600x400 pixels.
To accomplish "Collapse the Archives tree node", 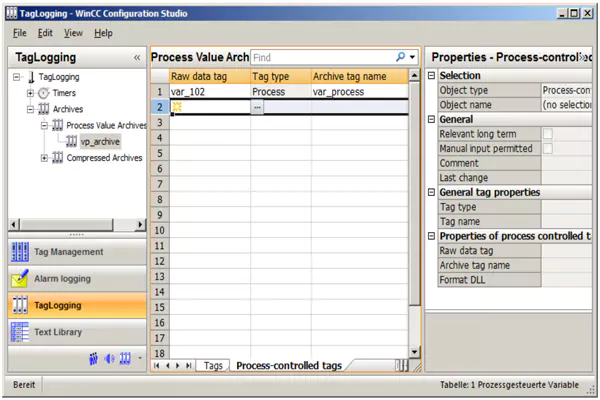I will coord(30,109).
